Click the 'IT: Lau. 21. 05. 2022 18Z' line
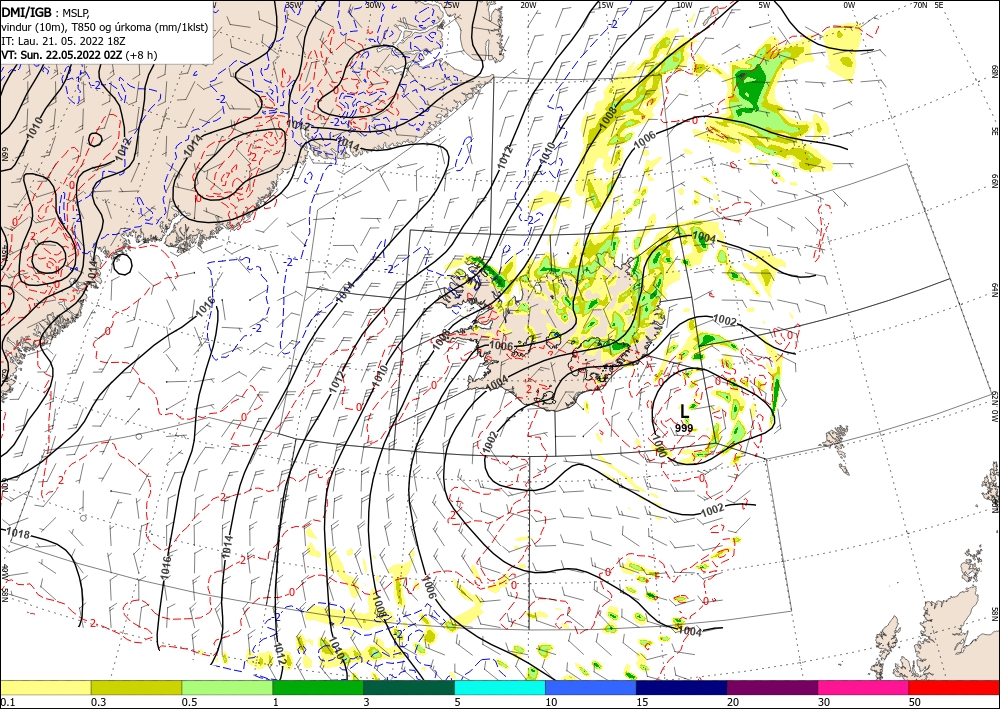 63,41
